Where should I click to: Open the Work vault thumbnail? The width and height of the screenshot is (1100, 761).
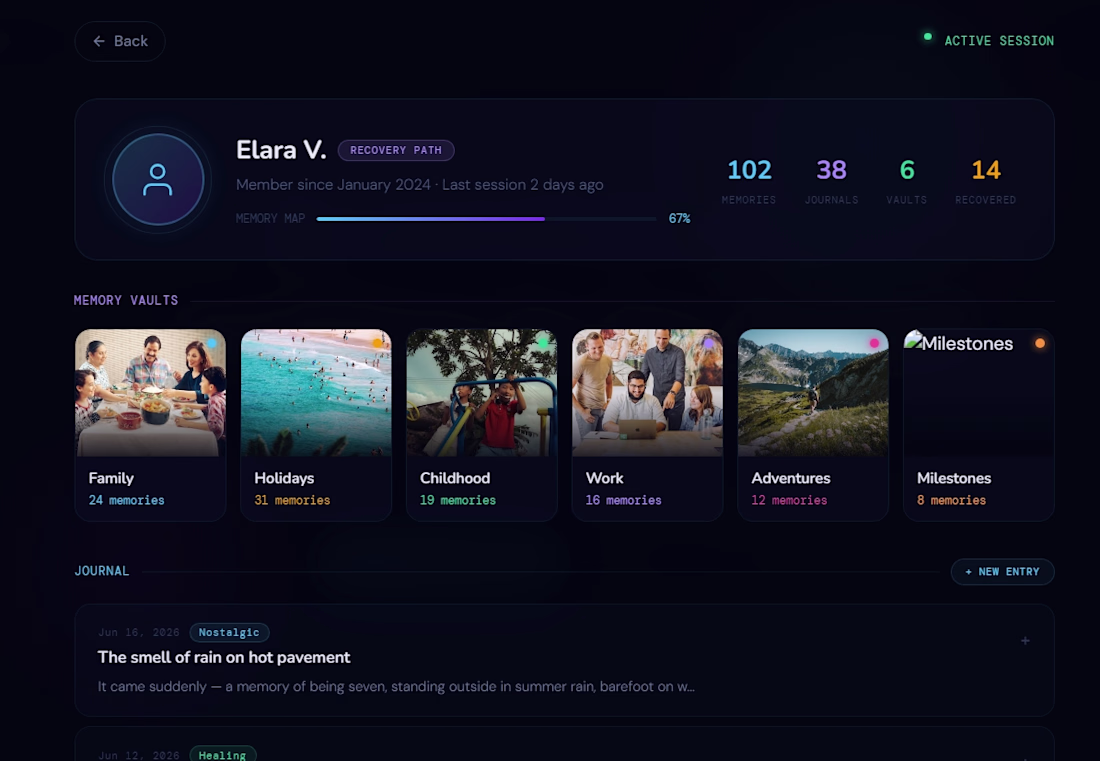tap(647, 393)
